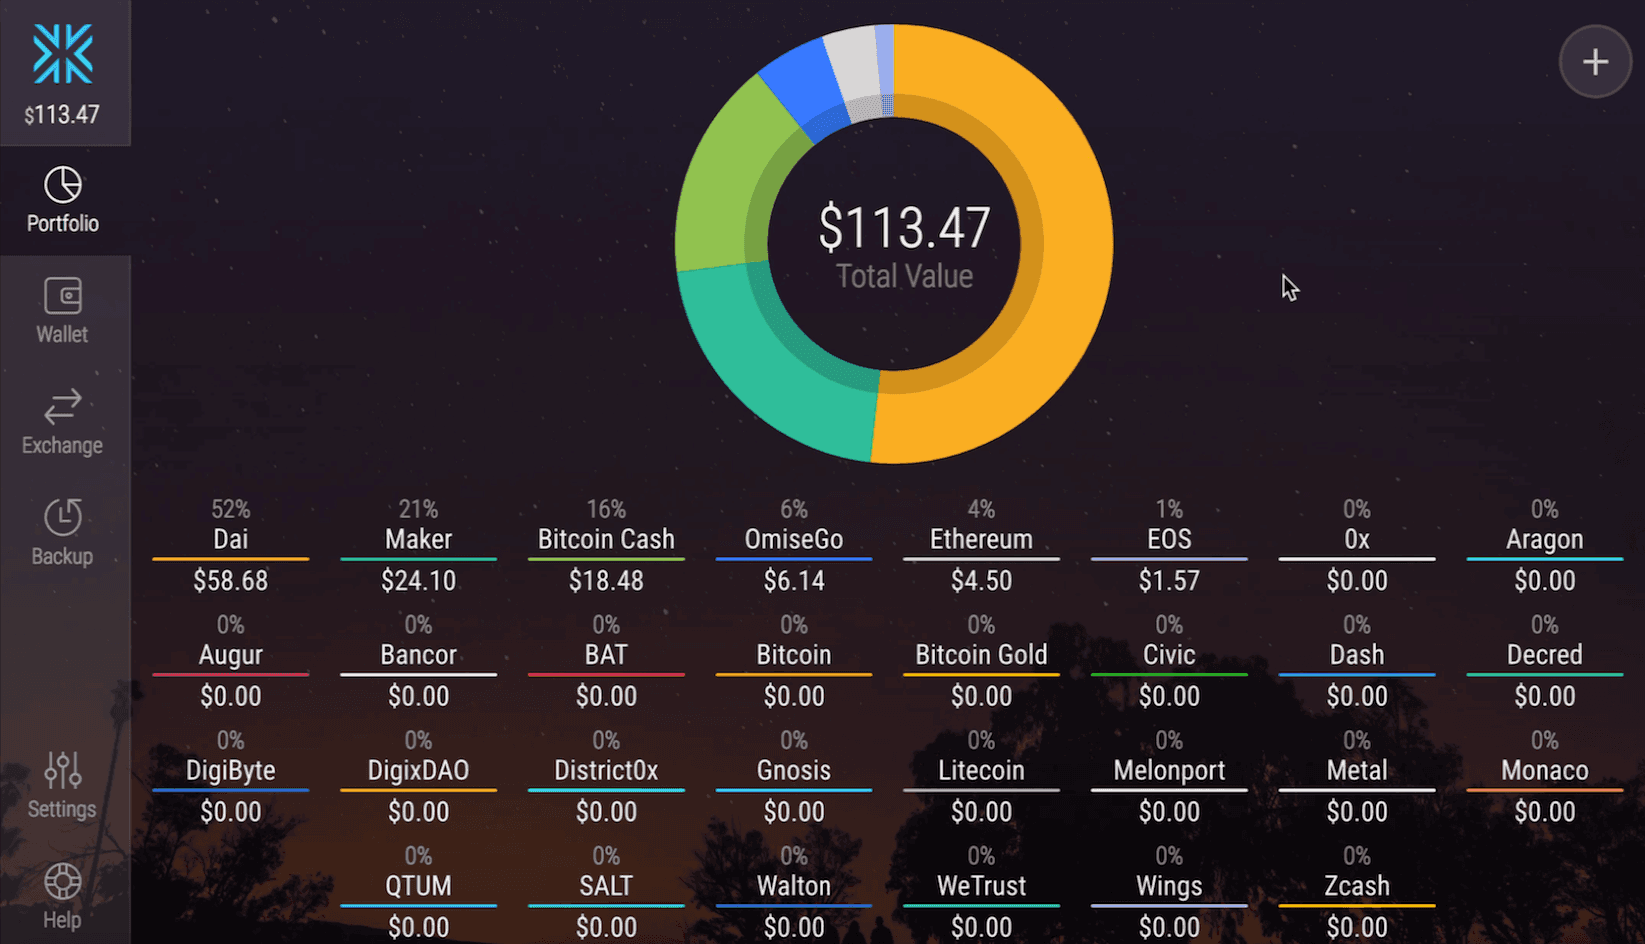Open the Backup clock icon

coord(63,517)
